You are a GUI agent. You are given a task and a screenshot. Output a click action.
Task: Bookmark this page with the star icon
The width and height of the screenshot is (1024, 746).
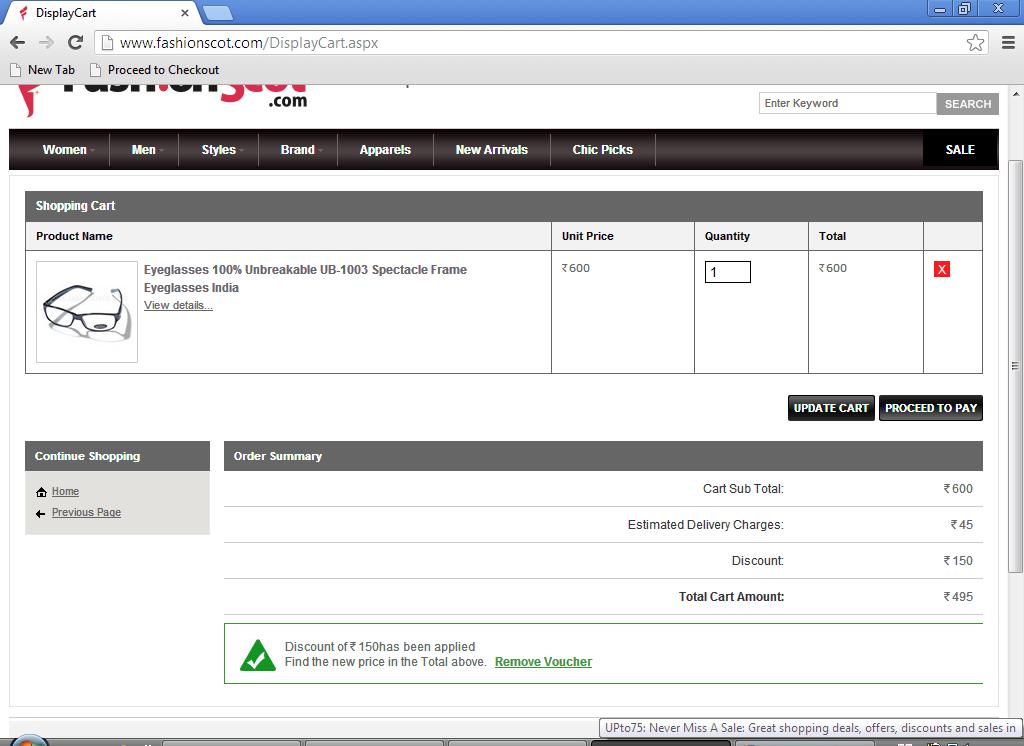tap(975, 42)
